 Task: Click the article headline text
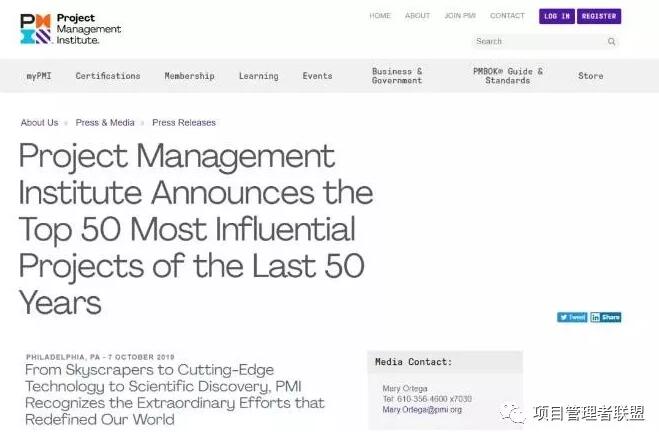[196, 229]
